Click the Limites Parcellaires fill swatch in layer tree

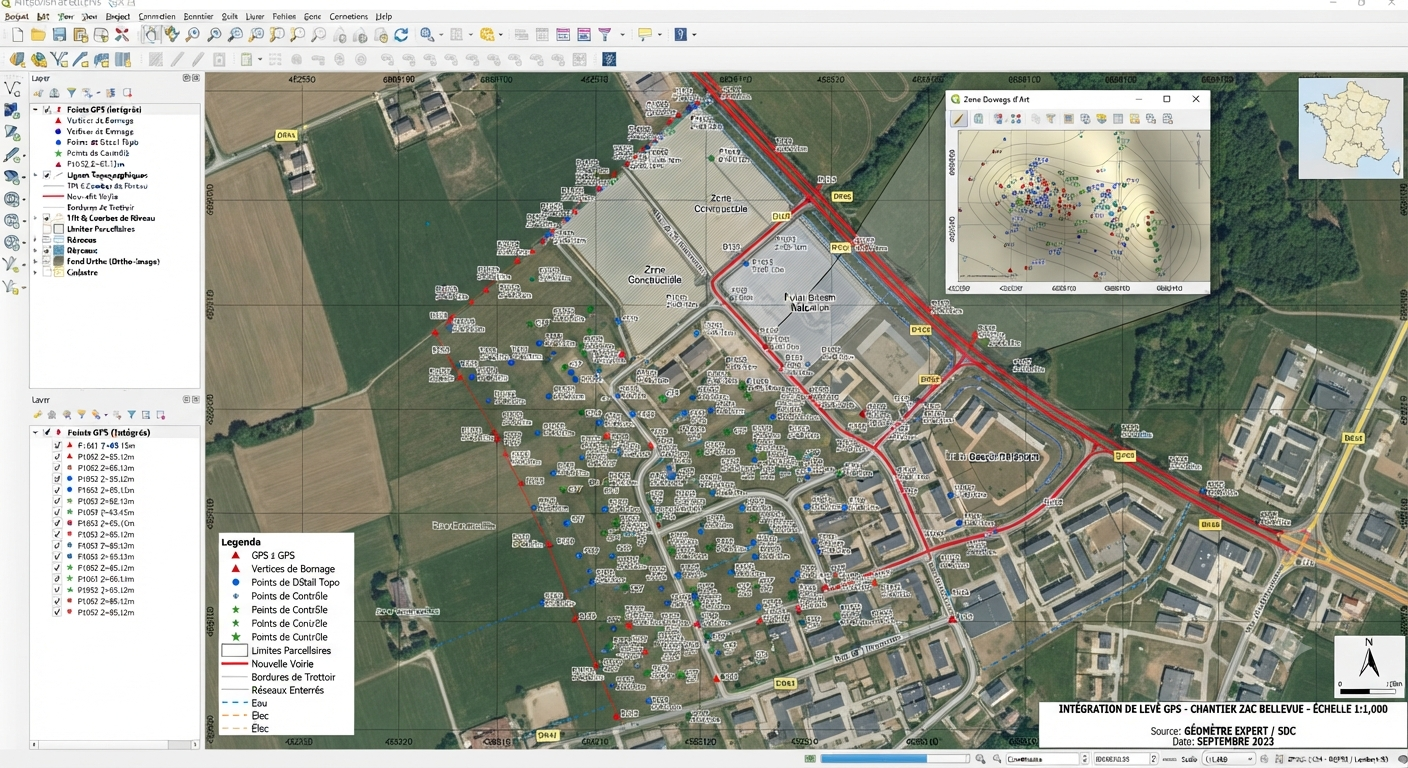click(59, 229)
